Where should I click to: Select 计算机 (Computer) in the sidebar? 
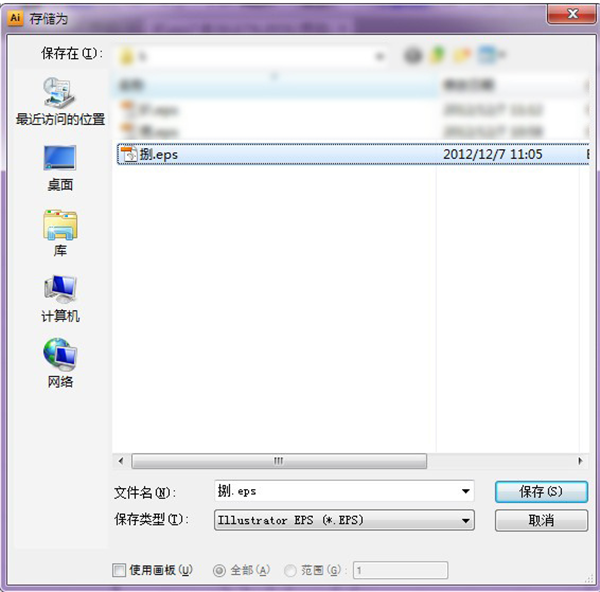click(60, 298)
